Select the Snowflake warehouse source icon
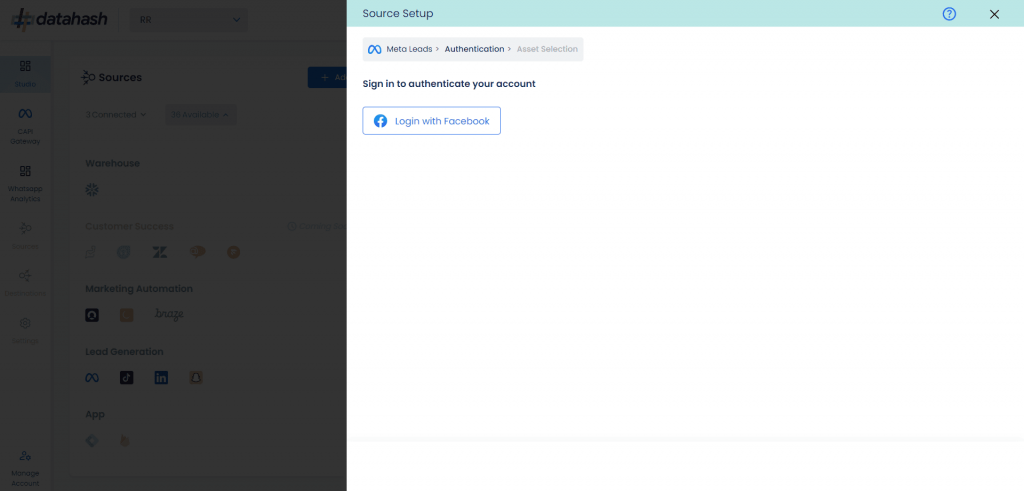 [x=92, y=189]
